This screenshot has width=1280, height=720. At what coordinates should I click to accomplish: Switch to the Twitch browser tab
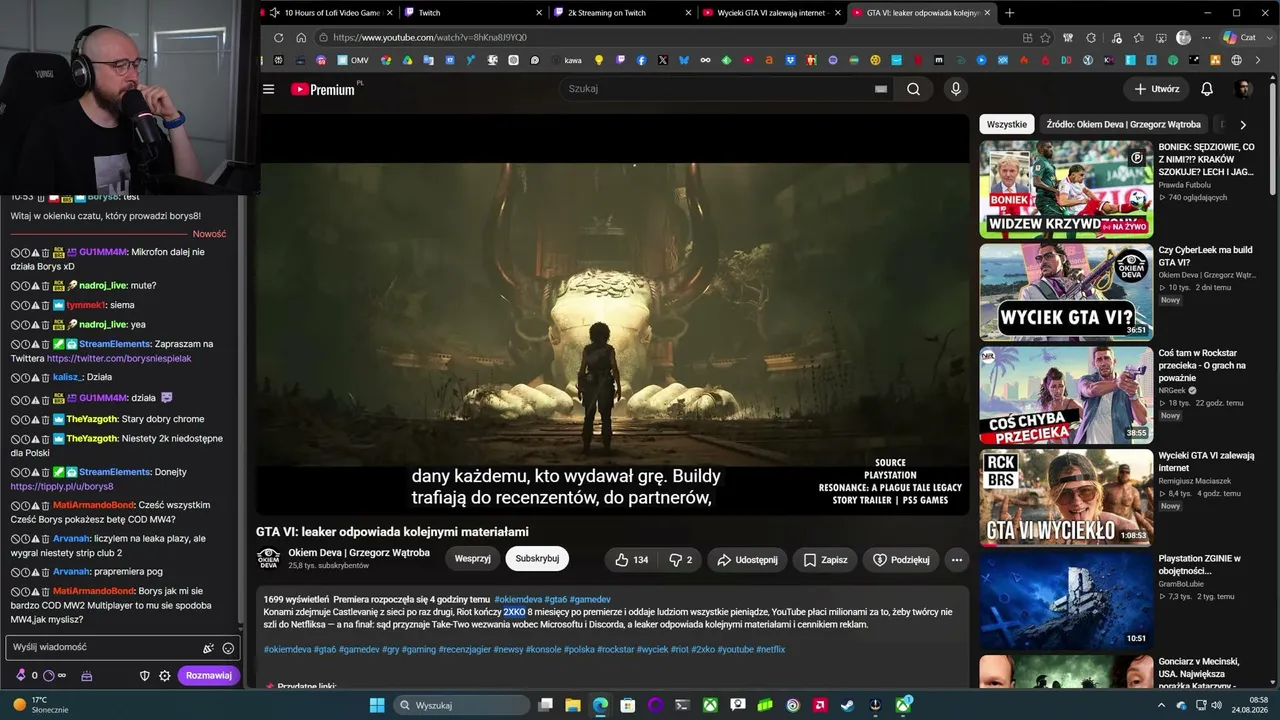471,13
